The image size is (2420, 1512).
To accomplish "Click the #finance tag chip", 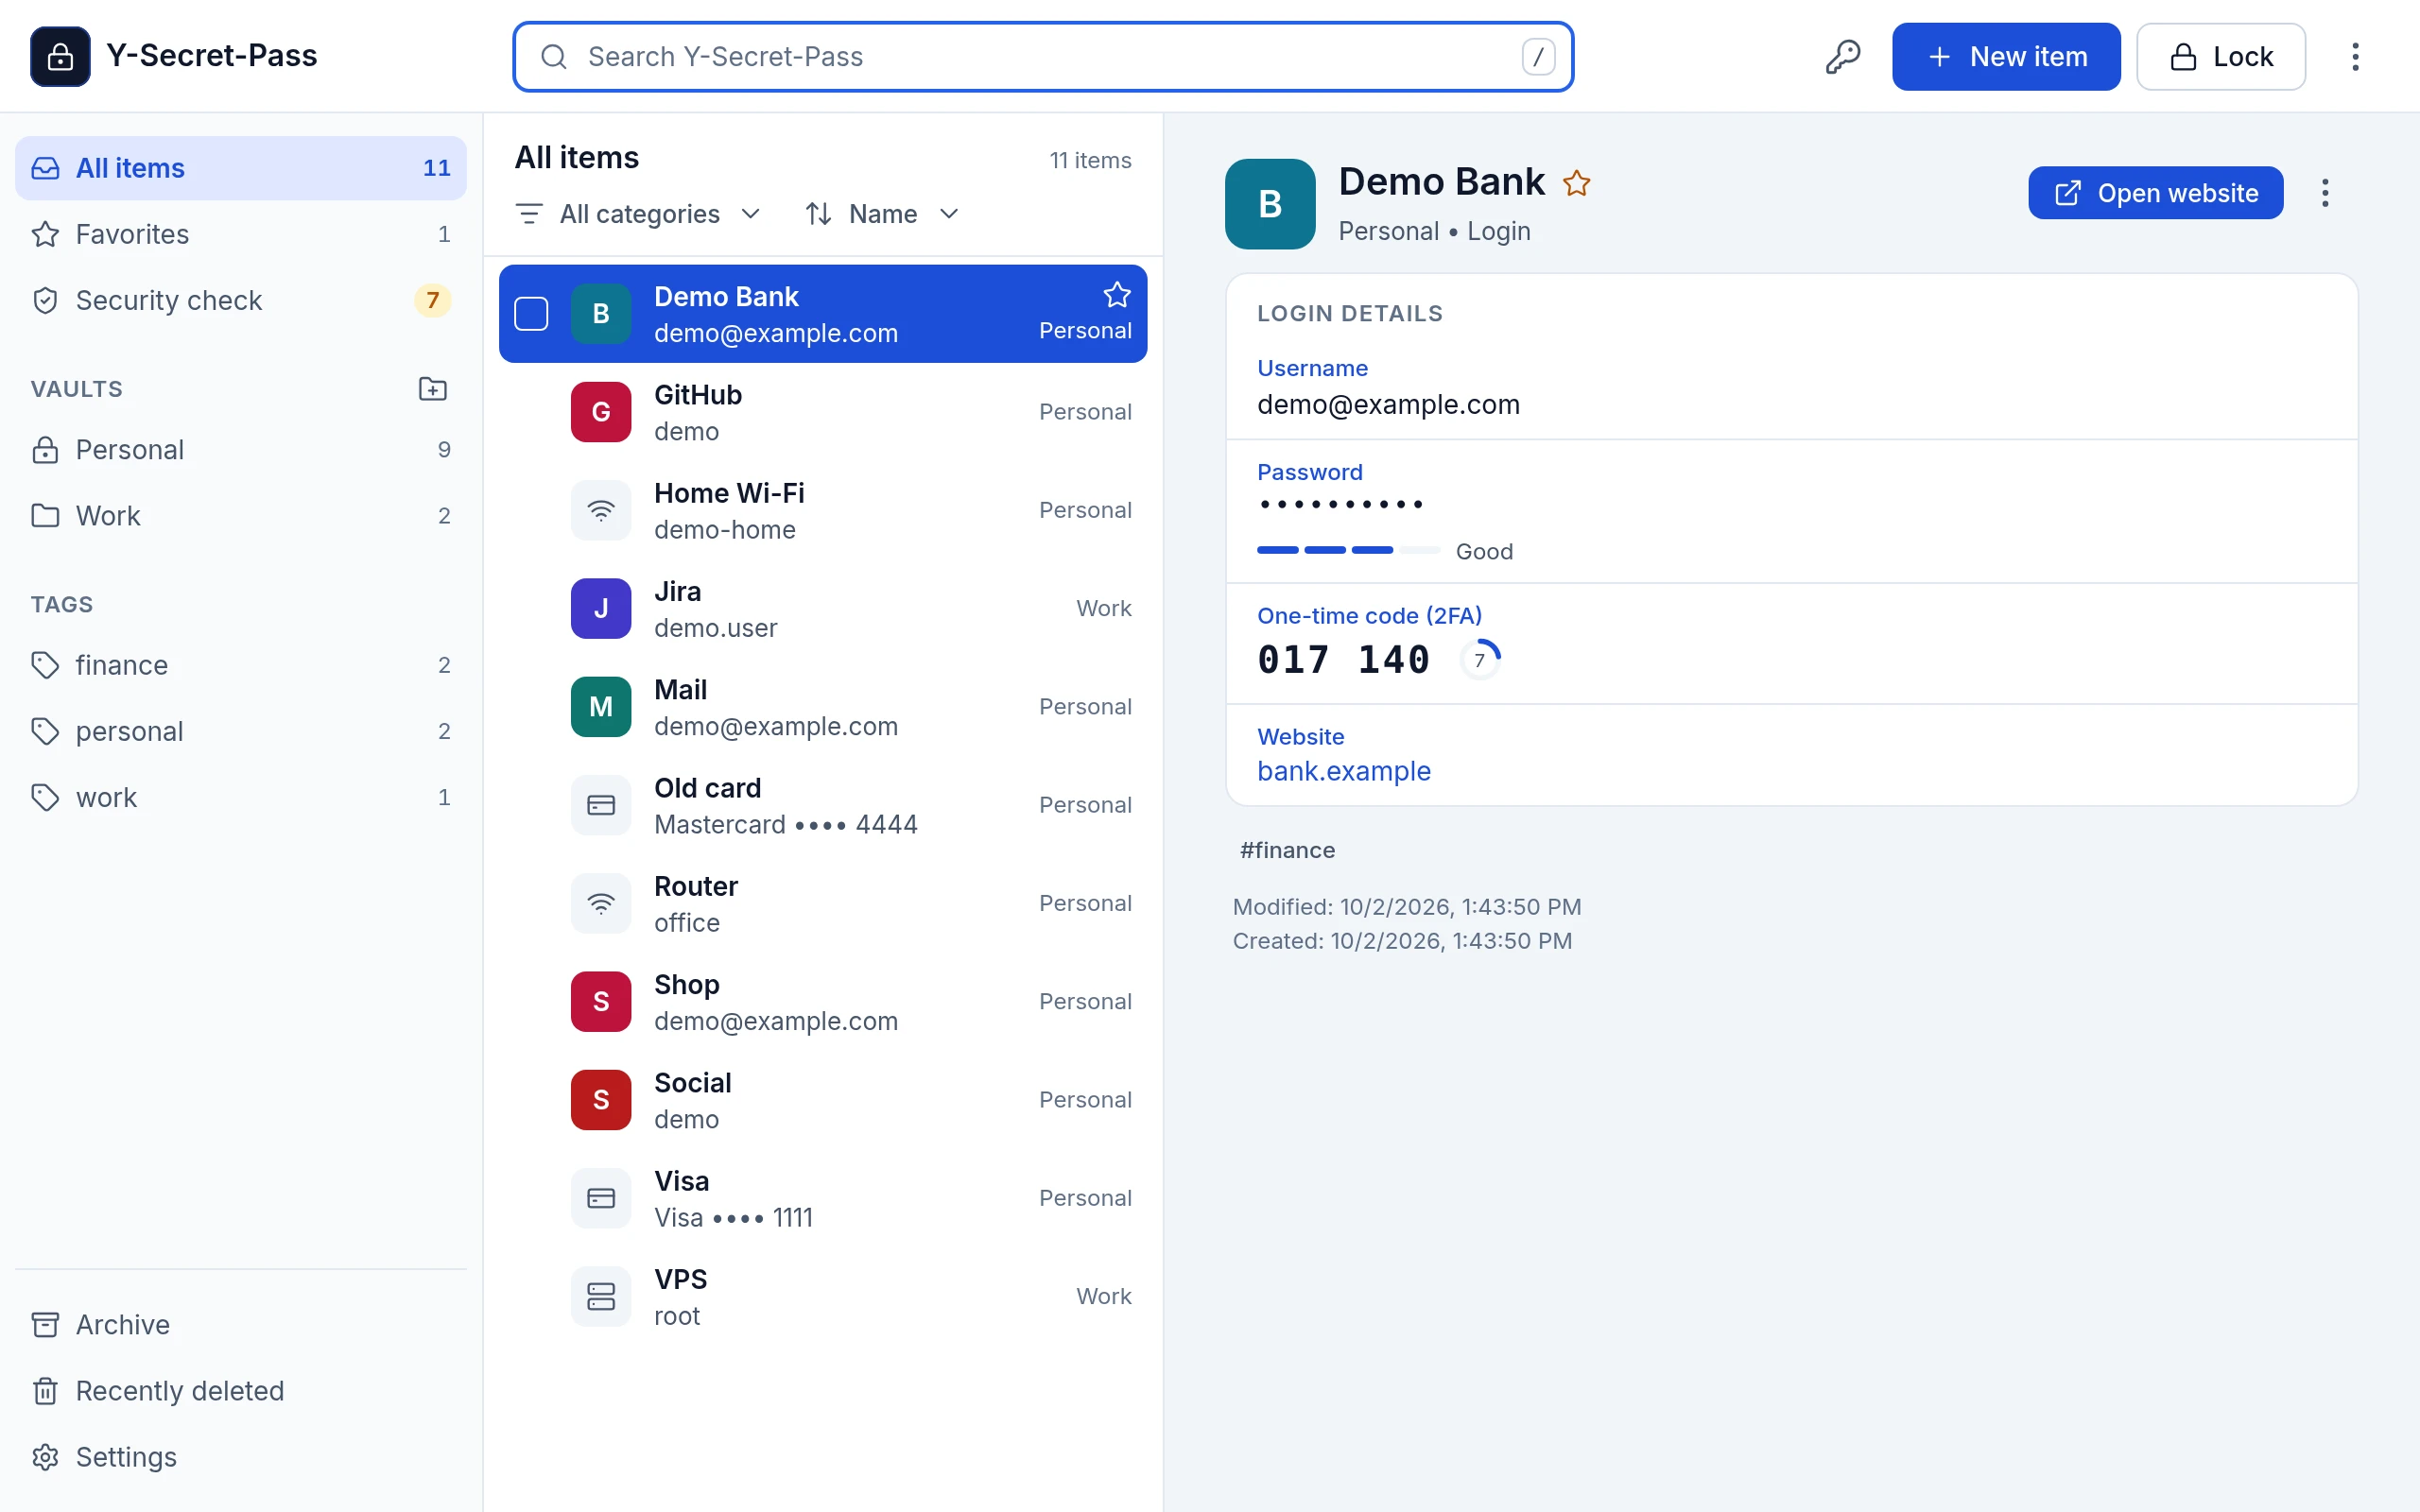I will (1287, 850).
